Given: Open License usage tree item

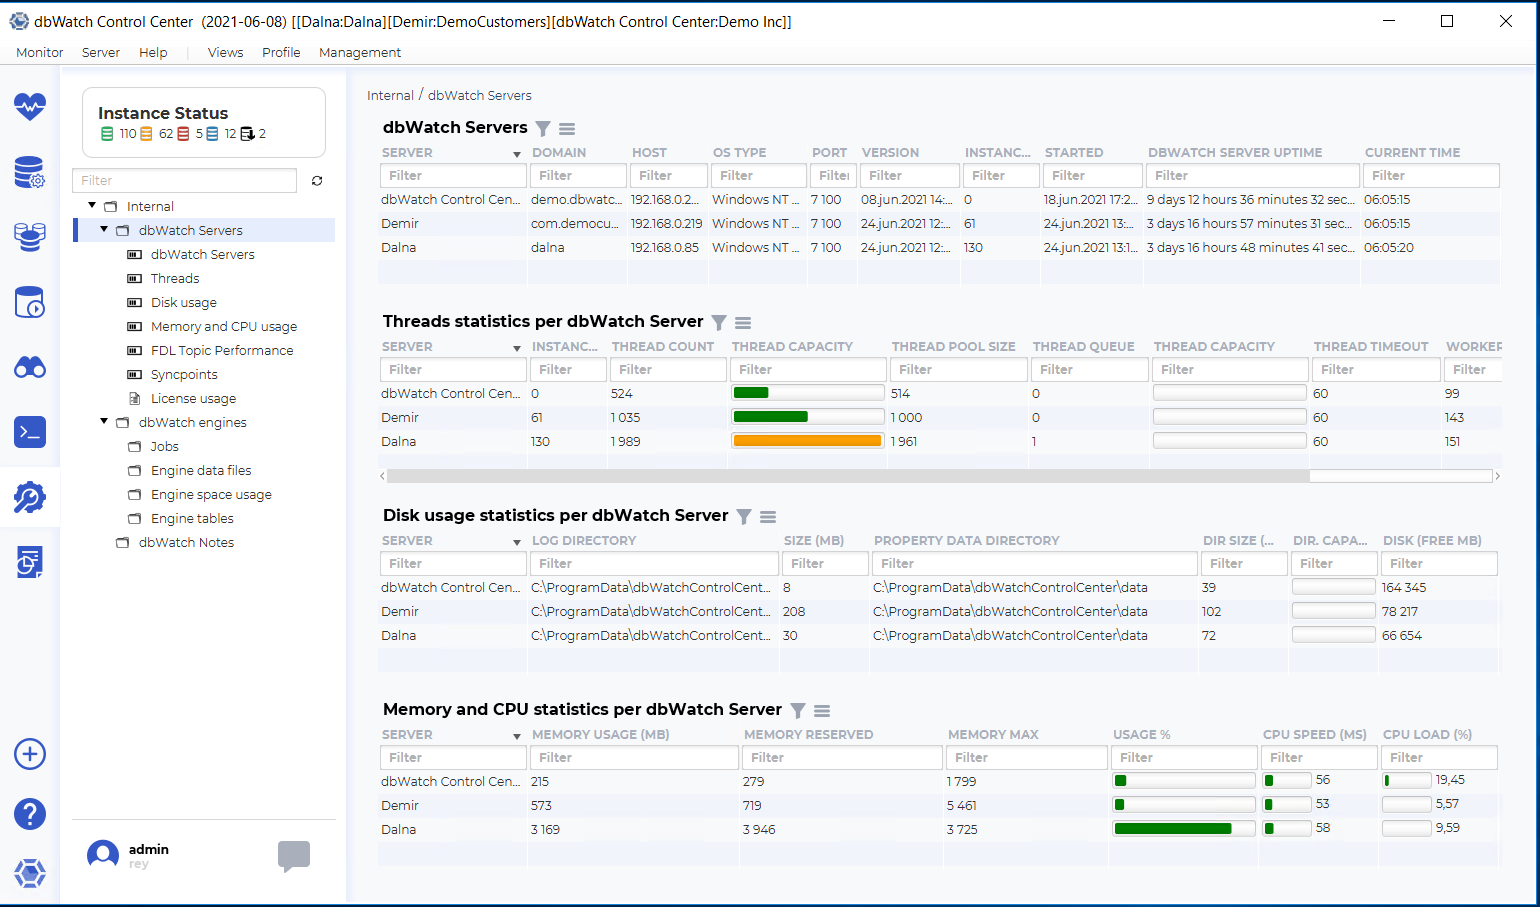Looking at the screenshot, I should click(193, 398).
